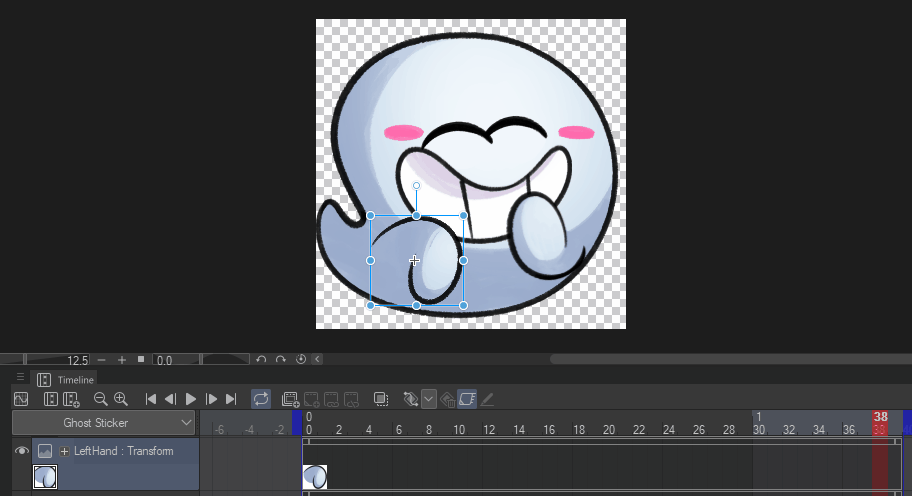Viewport: 912px width, 496px height.
Task: Jump to the first frame
Action: point(151,399)
